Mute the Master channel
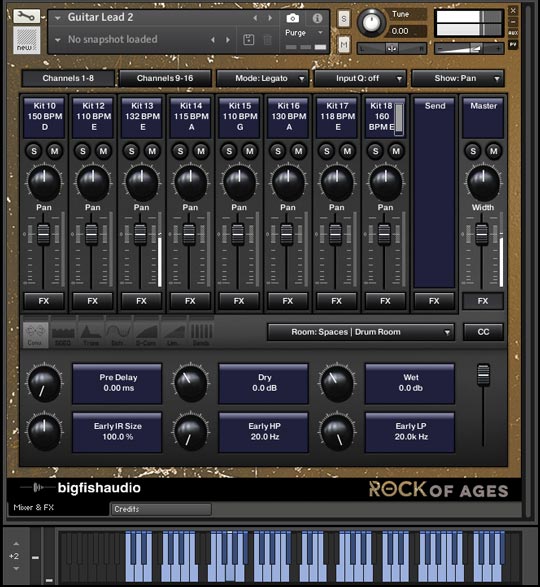Screen dimensions: 540x587 (494, 151)
